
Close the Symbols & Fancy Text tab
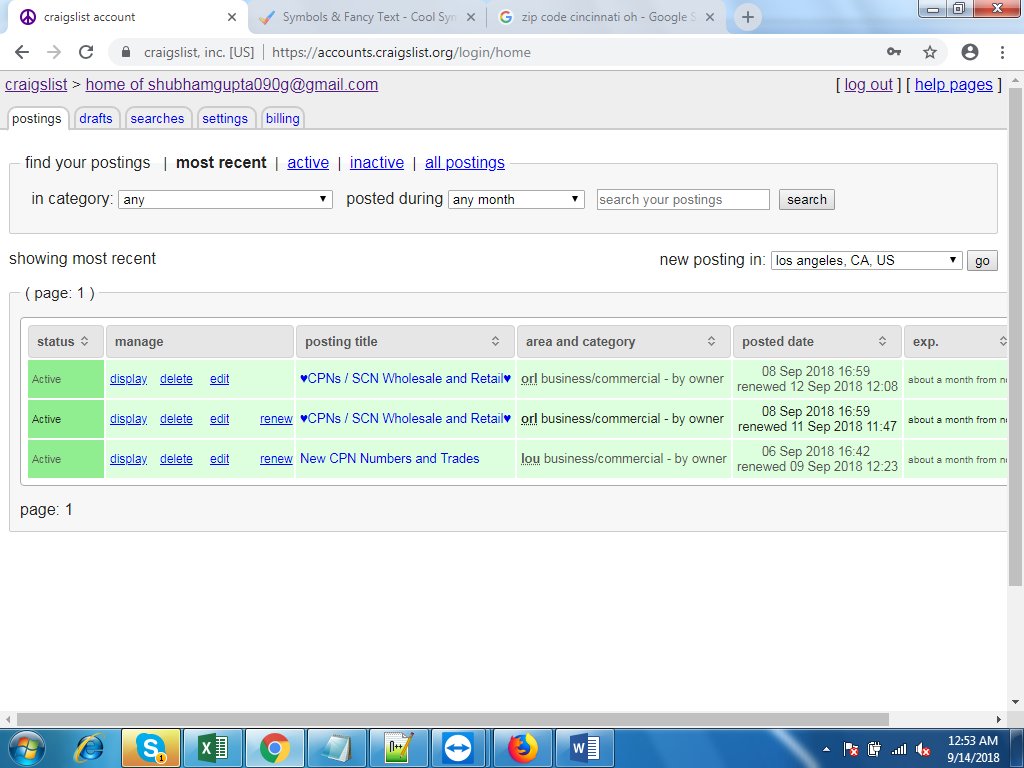[x=471, y=17]
